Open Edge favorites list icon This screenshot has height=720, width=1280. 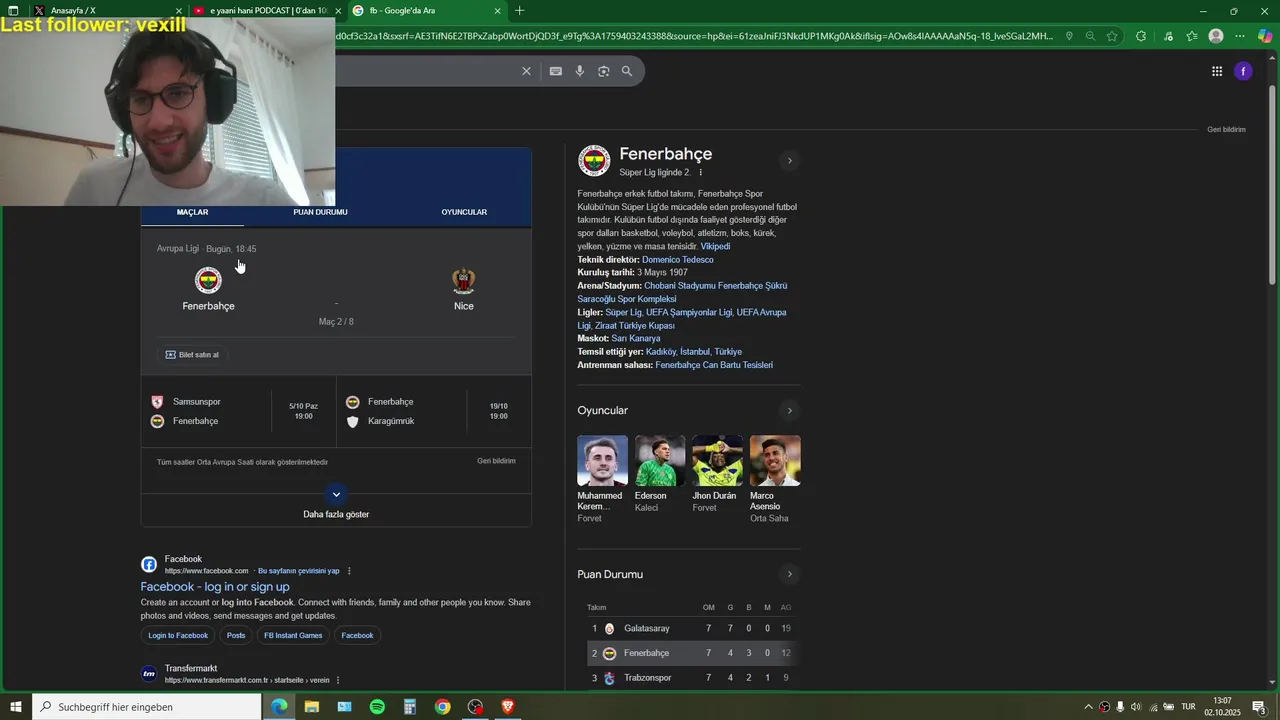(1191, 36)
